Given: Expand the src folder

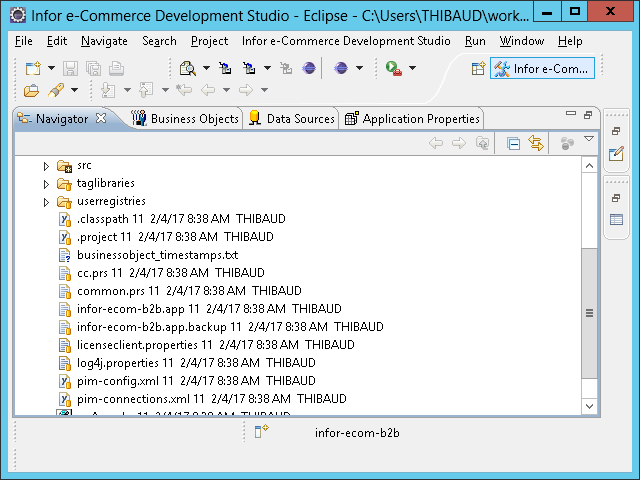Looking at the screenshot, I should click(x=46, y=166).
